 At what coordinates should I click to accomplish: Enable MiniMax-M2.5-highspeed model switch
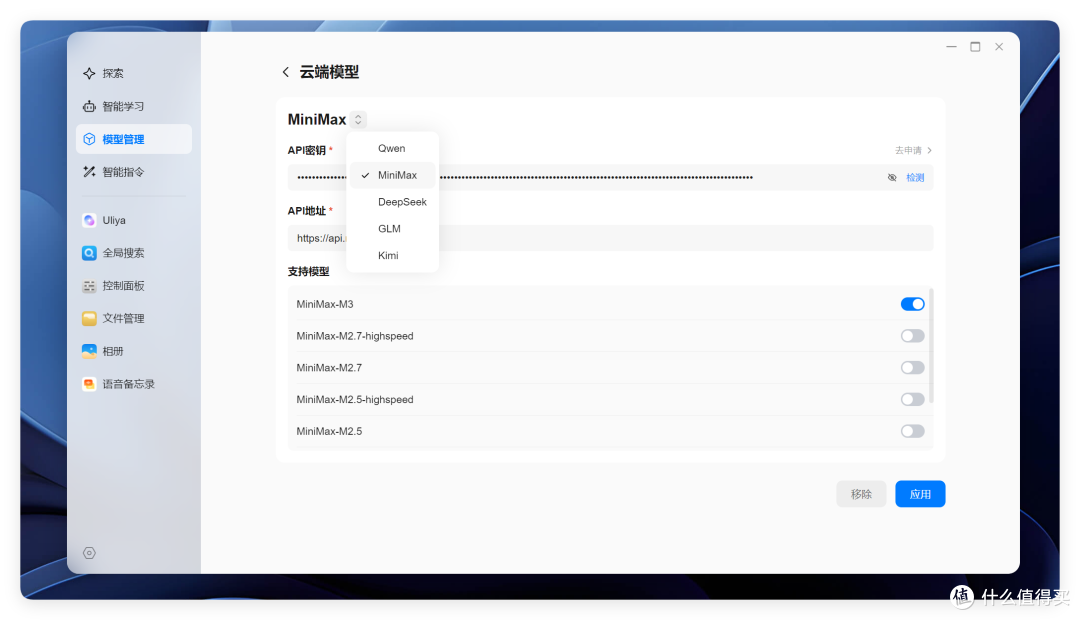click(913, 400)
